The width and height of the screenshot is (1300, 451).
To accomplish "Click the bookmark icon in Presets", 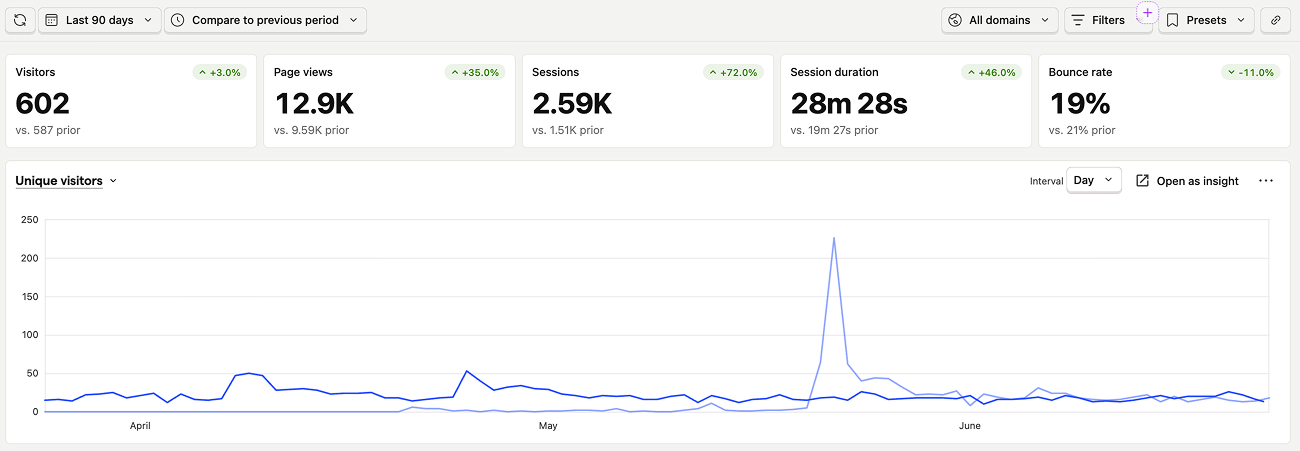I will pyautogui.click(x=1173, y=20).
